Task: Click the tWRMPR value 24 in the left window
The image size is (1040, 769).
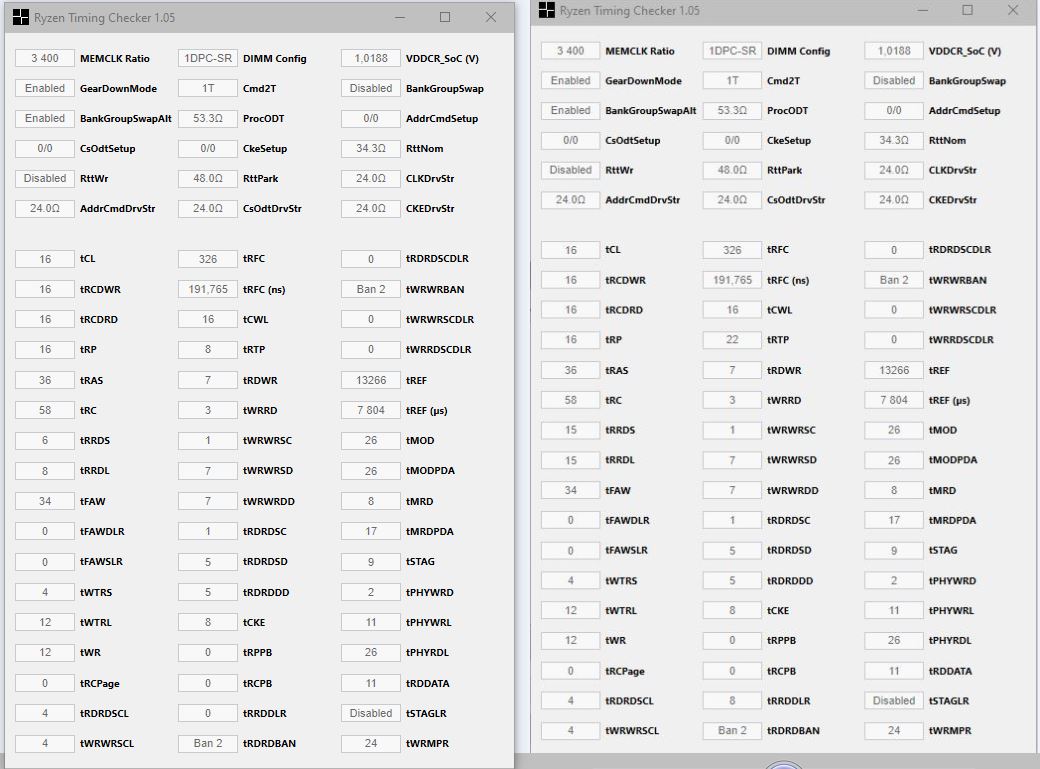Action: point(371,743)
